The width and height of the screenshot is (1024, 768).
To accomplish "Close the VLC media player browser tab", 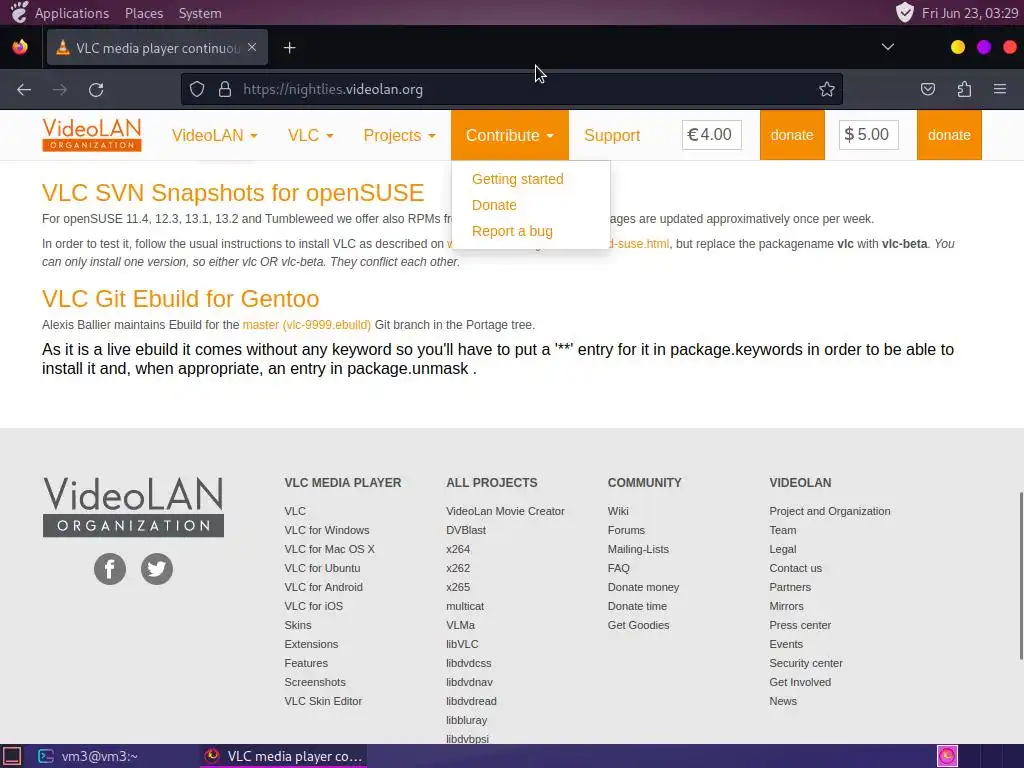I will click(252, 48).
